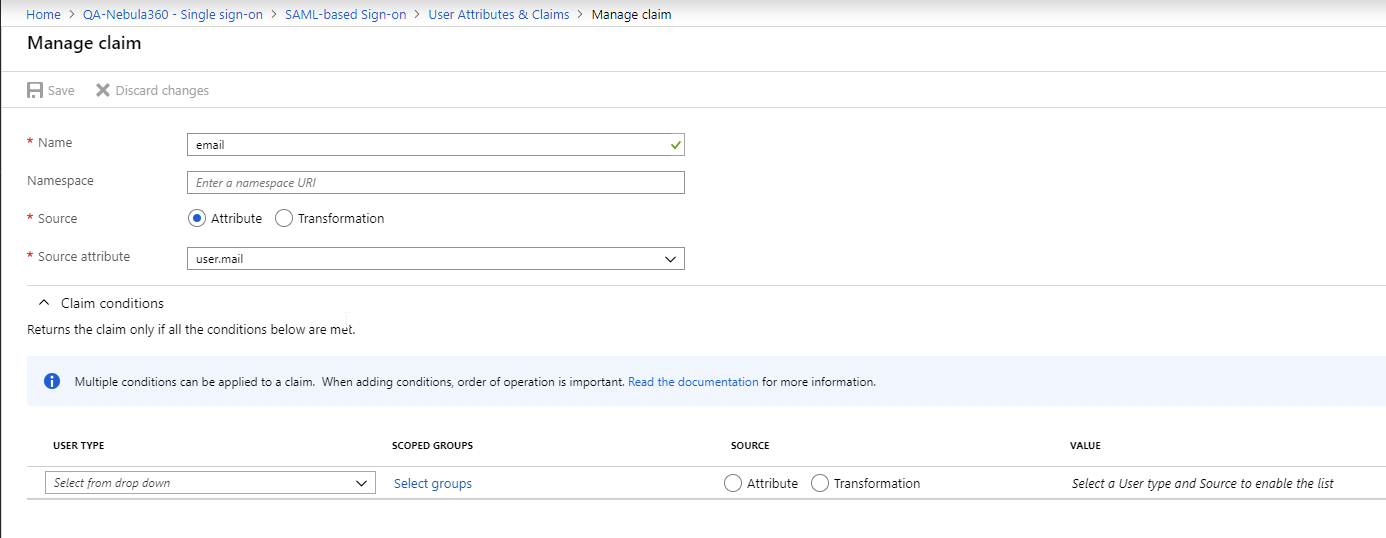Open the Source attribute dropdown arrow
Viewport: 1386px width, 538px height.
pyautogui.click(x=671, y=259)
